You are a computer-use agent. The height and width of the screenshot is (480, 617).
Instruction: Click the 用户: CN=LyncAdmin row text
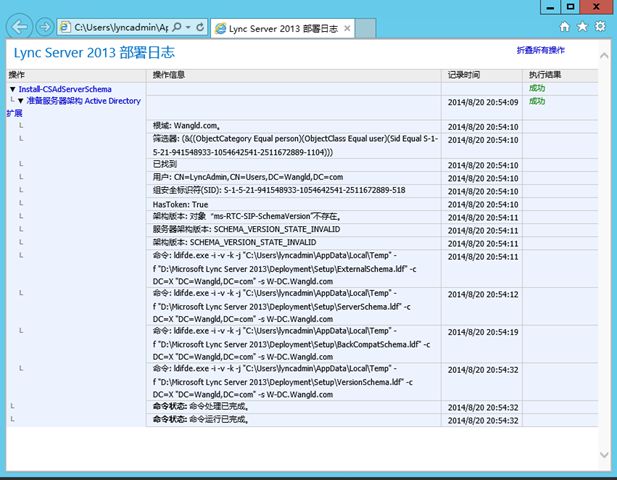coord(248,177)
